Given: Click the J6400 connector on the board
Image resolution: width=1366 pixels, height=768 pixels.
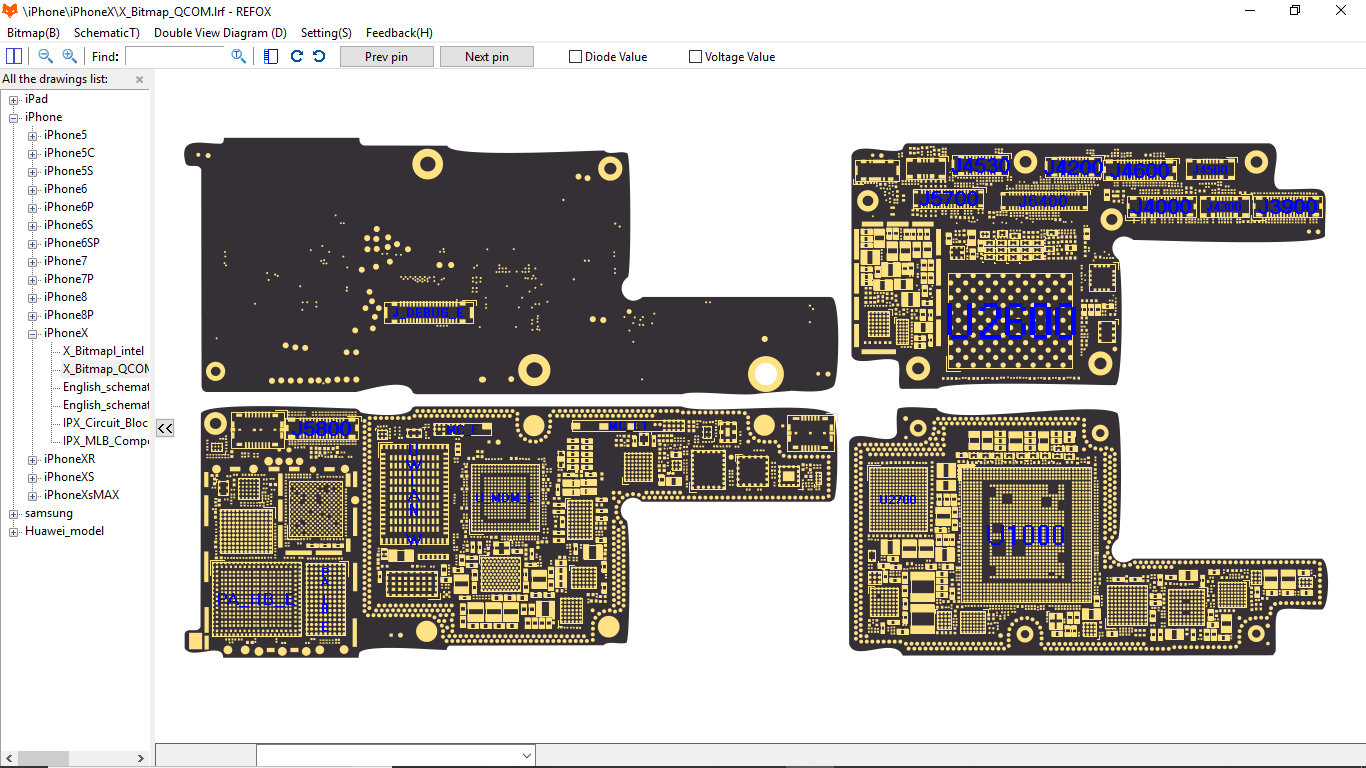Looking at the screenshot, I should [1043, 201].
